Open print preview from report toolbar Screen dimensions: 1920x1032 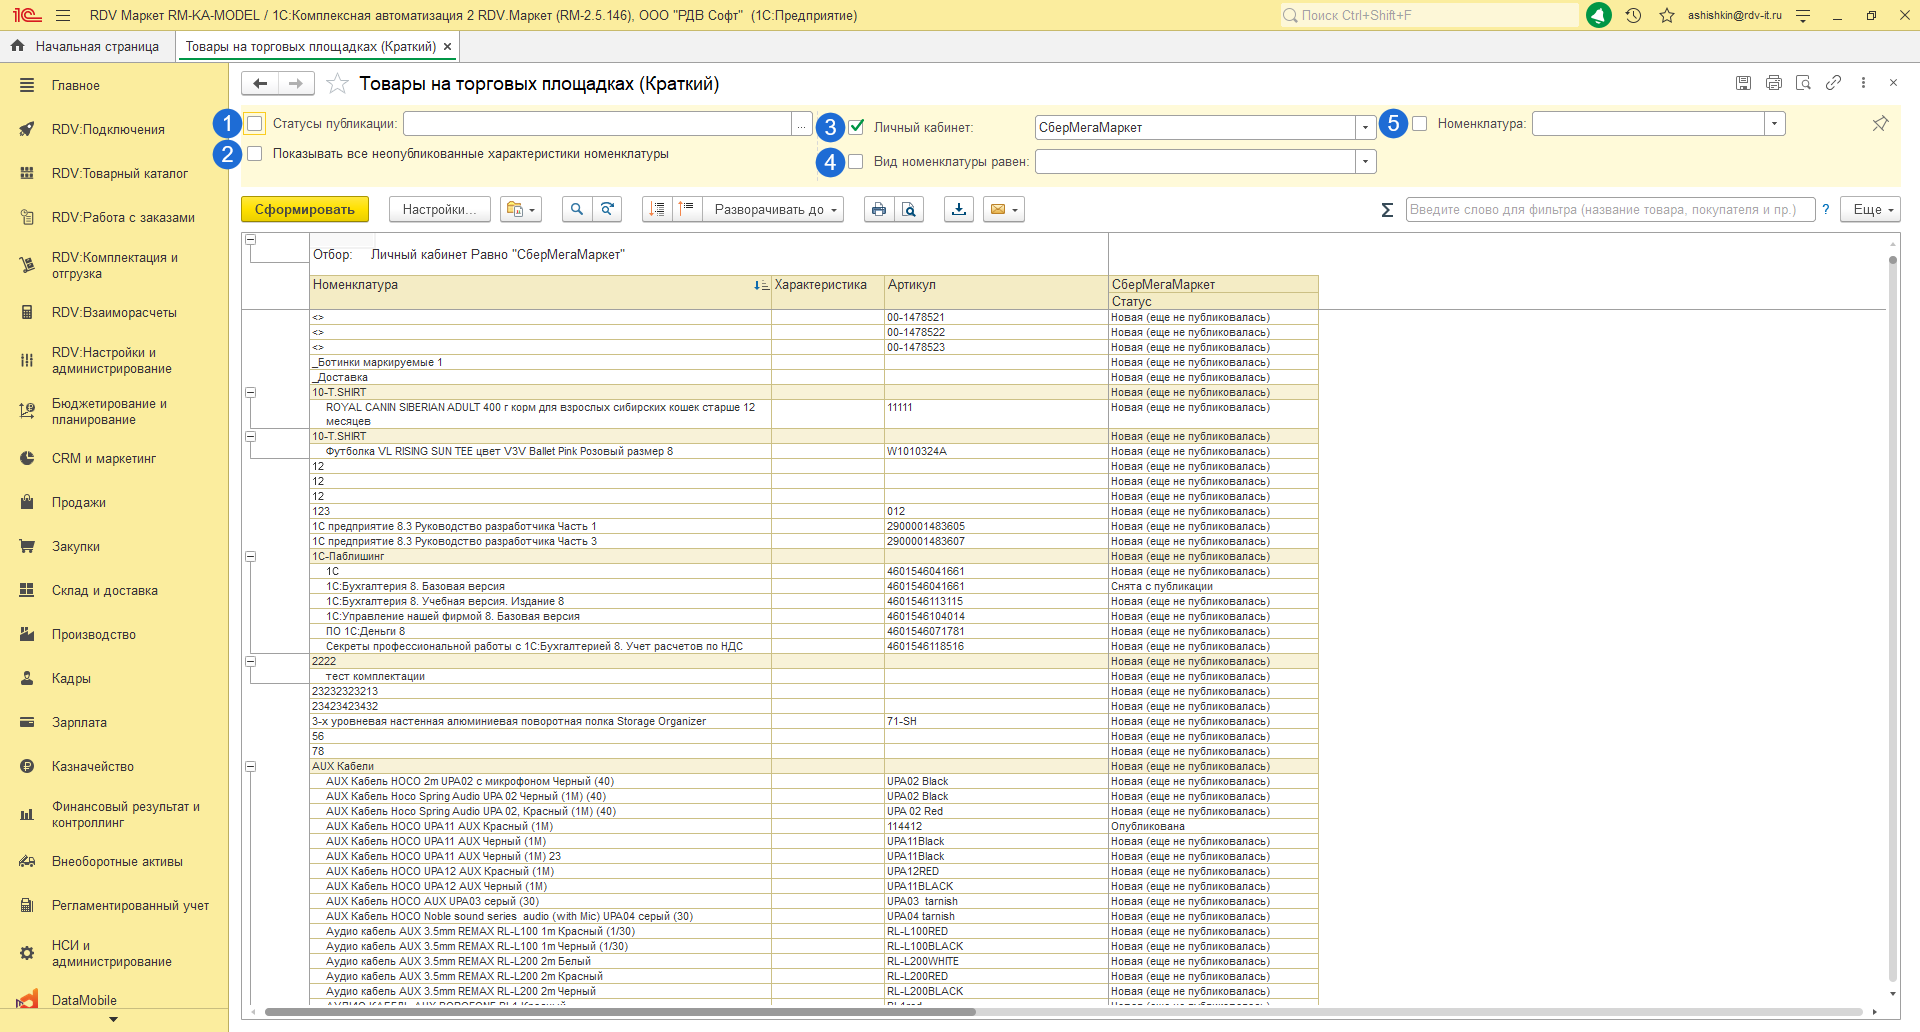point(908,210)
